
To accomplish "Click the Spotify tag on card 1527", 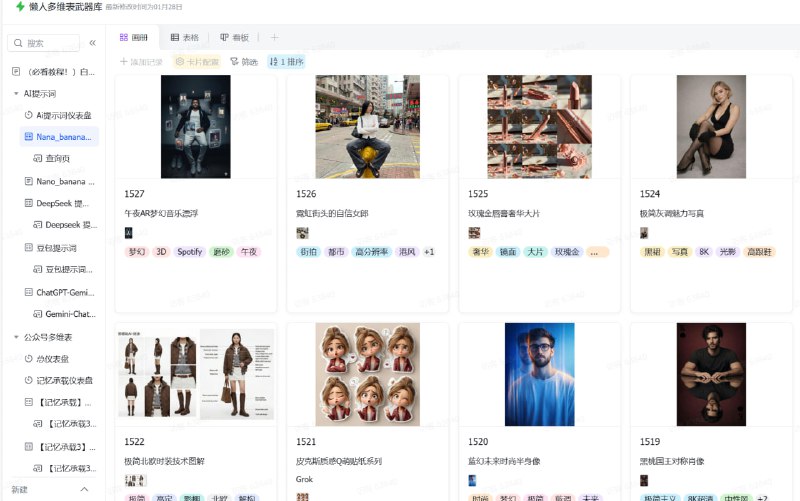I will click(190, 252).
